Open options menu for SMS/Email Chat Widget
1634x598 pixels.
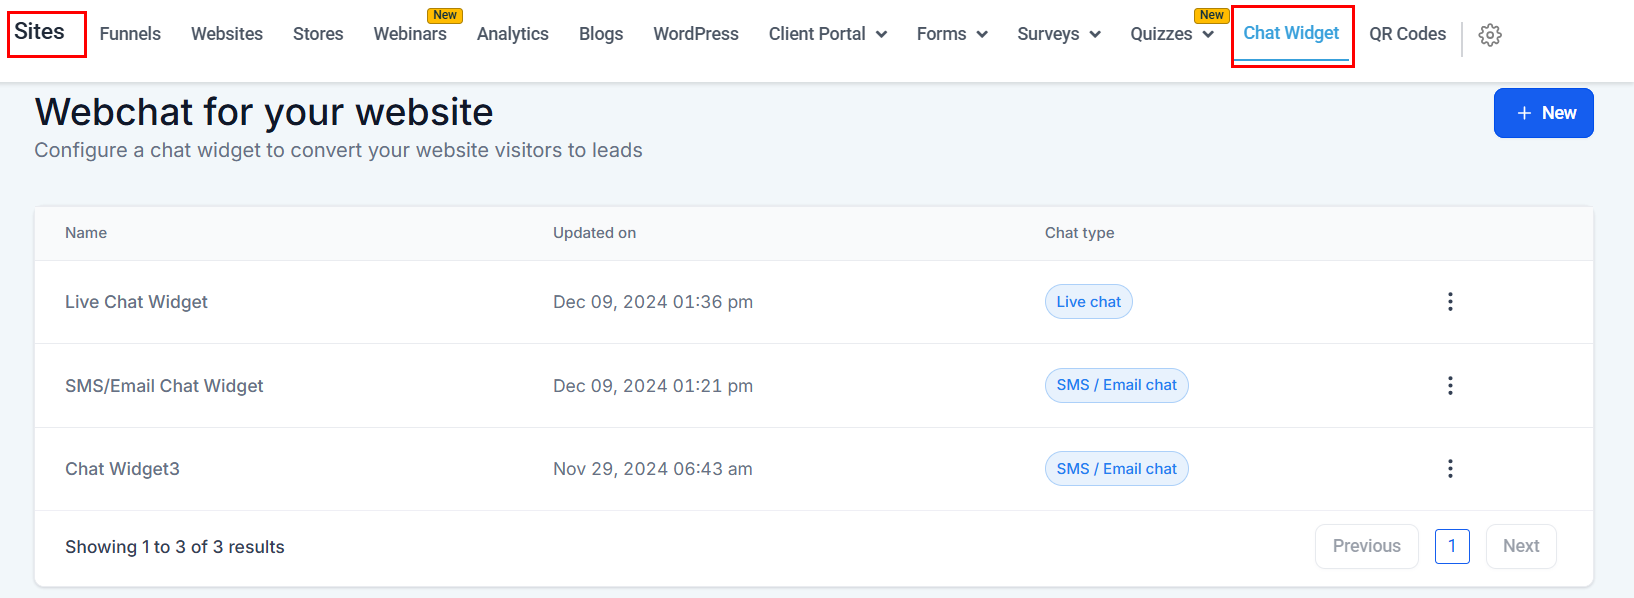(1450, 386)
